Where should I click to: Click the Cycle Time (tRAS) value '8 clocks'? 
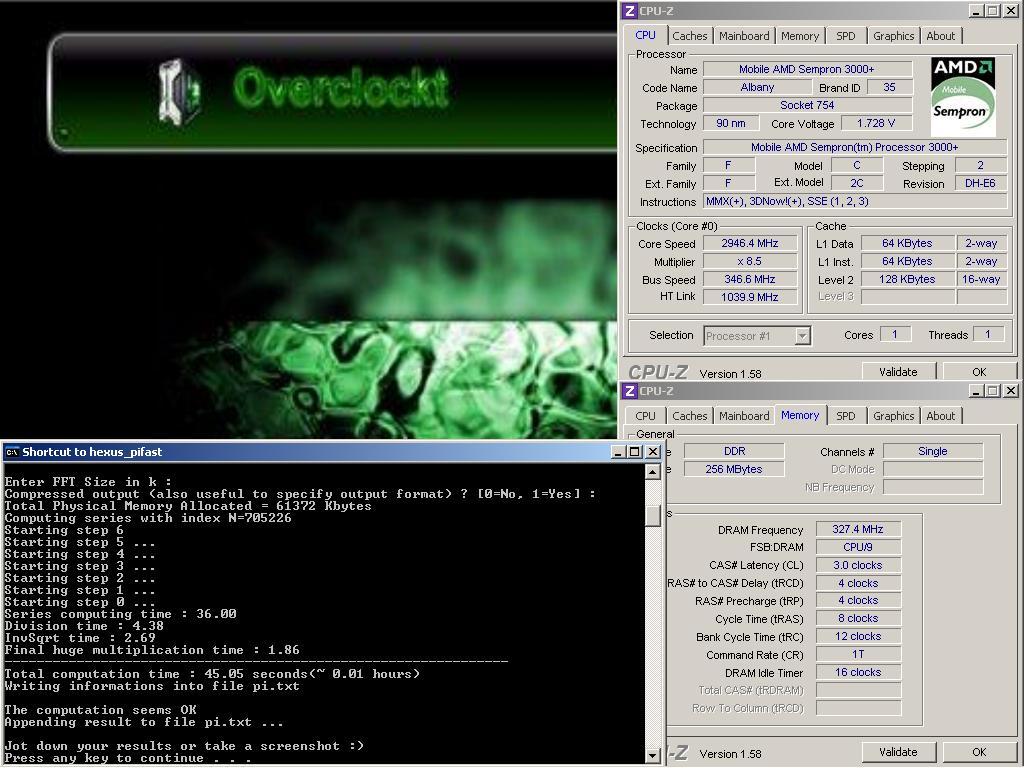858,618
